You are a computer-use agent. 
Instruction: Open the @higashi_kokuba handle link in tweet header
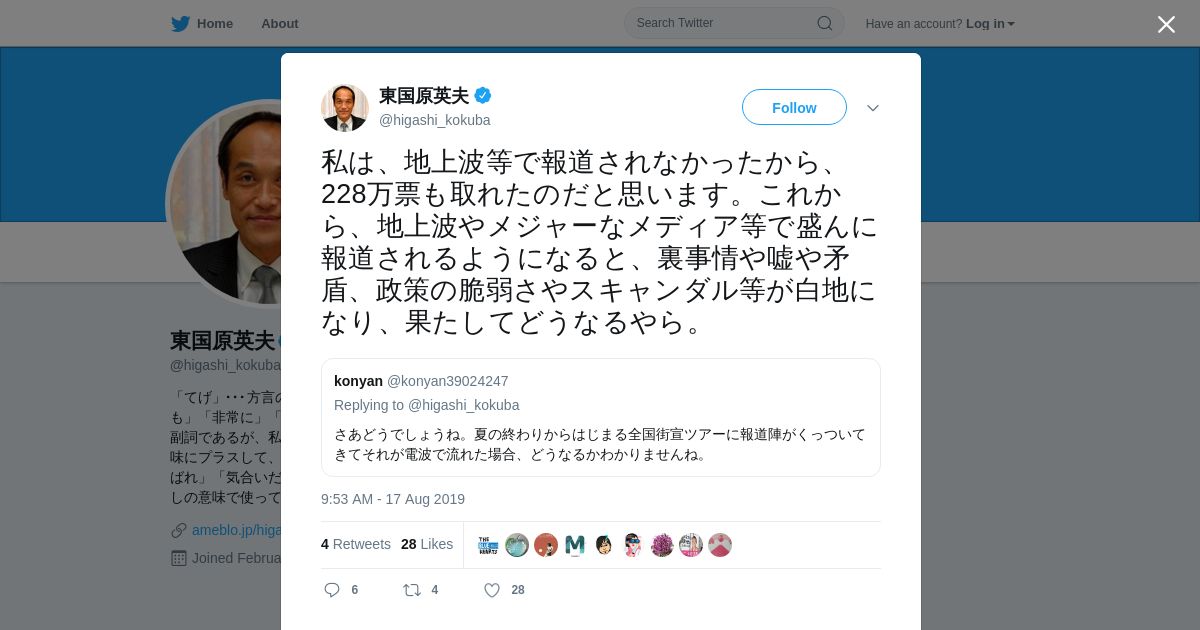(434, 120)
